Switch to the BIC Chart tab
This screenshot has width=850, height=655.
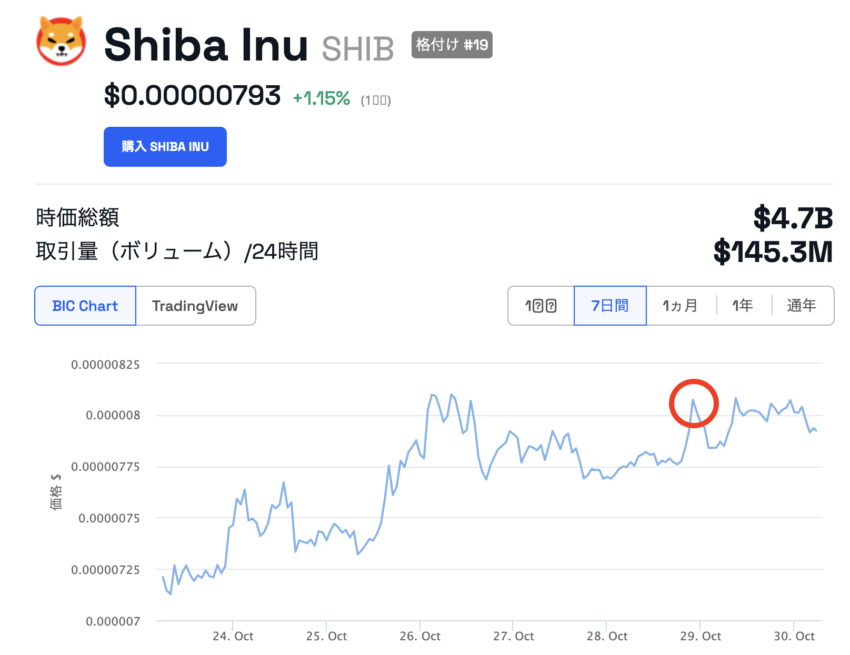coord(85,306)
